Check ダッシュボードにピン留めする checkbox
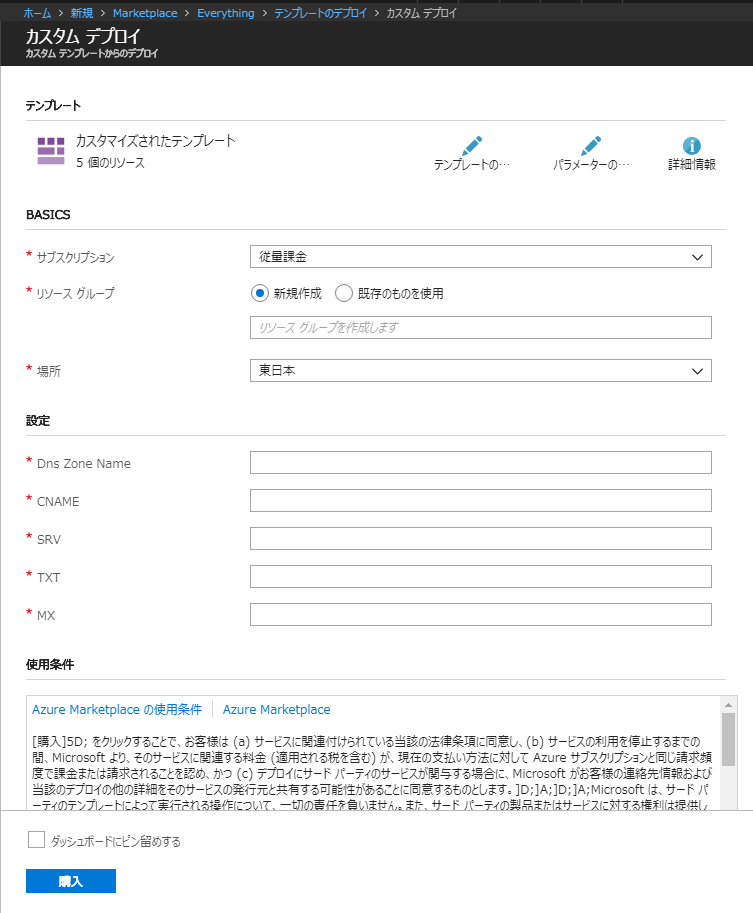The height and width of the screenshot is (913, 753). (36, 840)
